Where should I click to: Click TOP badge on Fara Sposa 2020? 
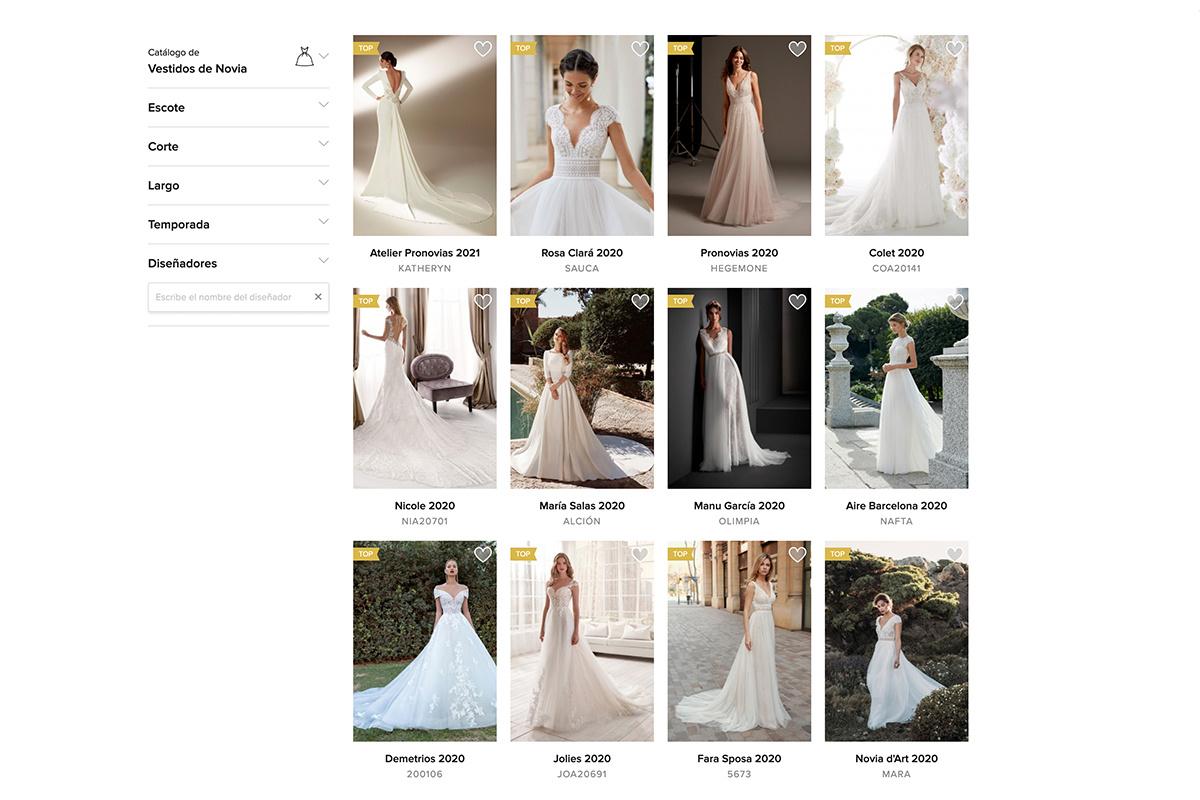(x=680, y=554)
